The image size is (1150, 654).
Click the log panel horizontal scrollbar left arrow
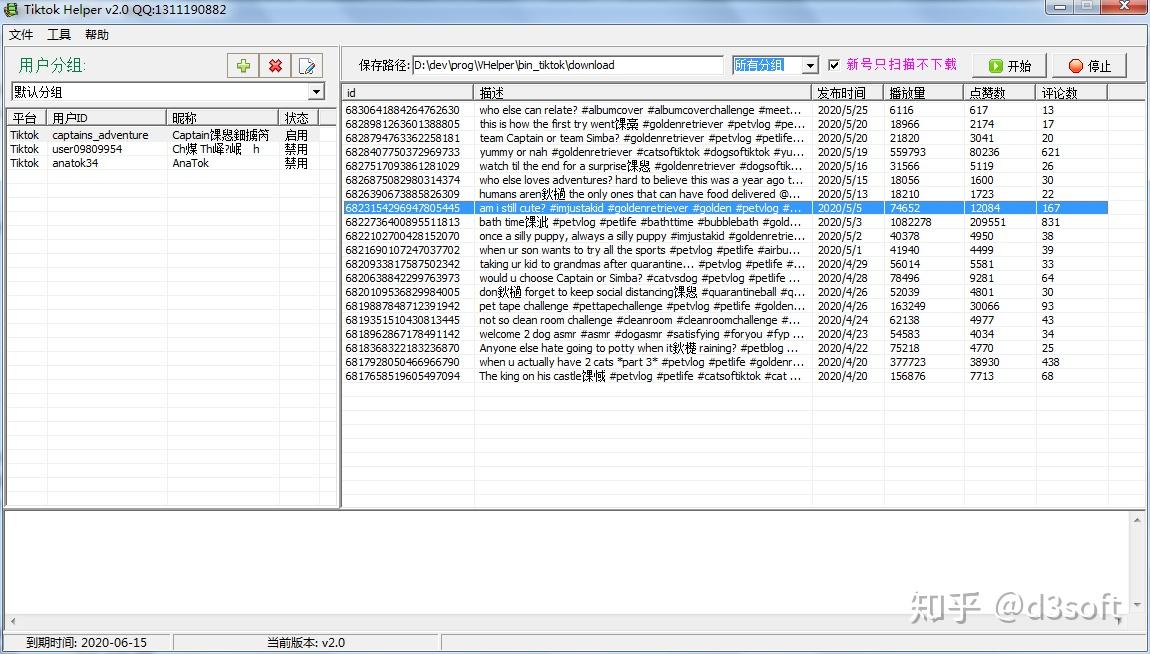(12, 621)
